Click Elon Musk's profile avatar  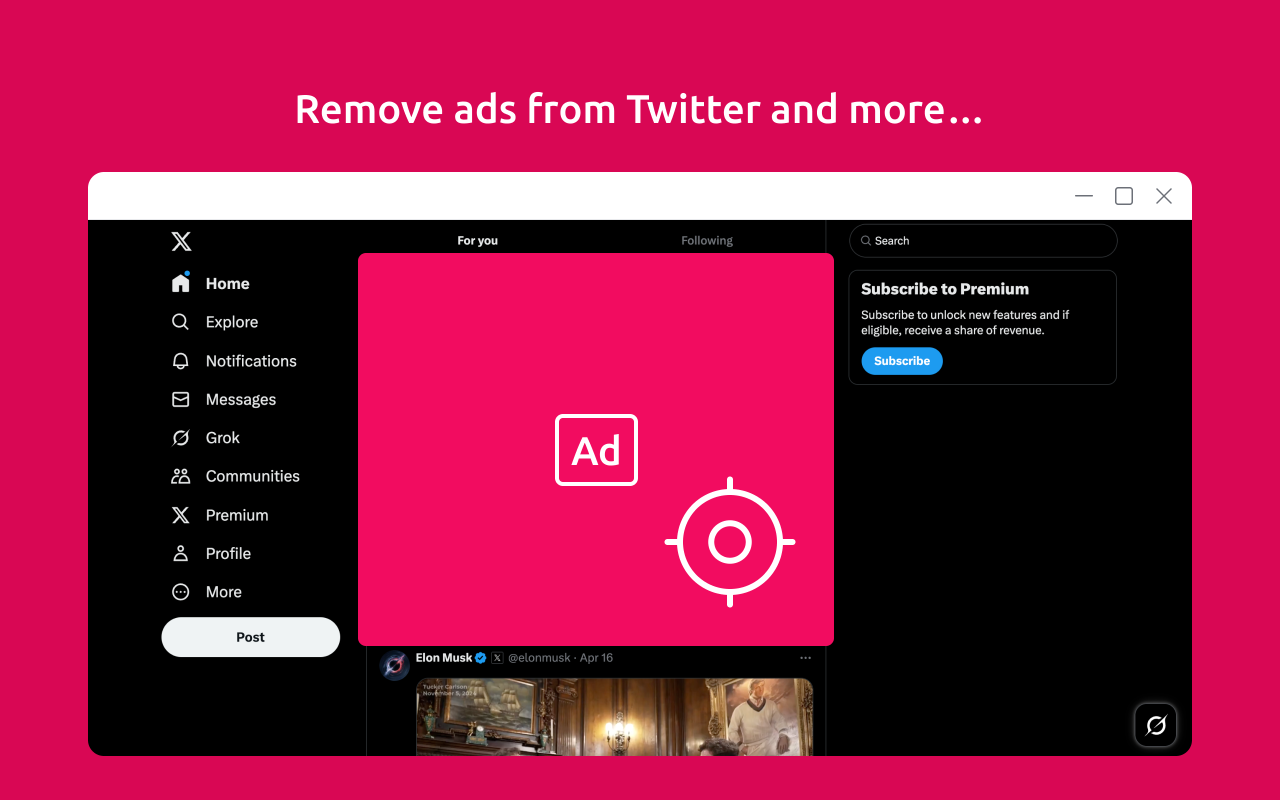point(395,665)
